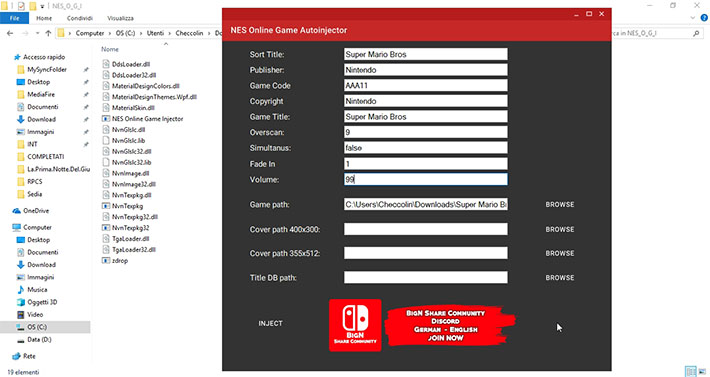710x377 pixels.
Task: Click the empty Cover path 400x300 field
Action: (x=426, y=229)
